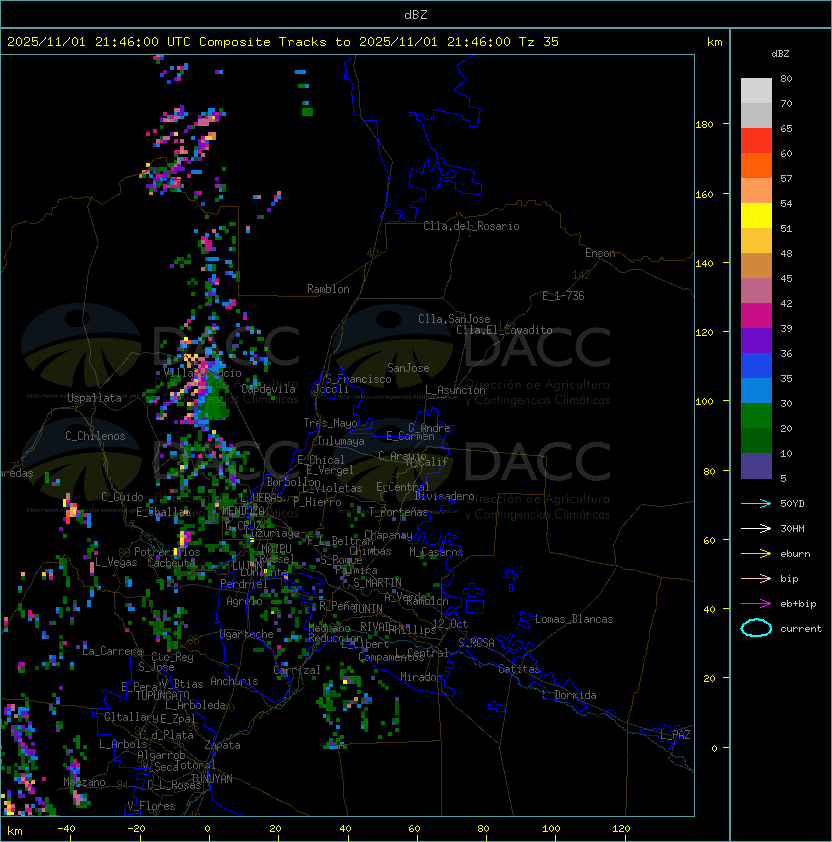Click 'Encon' map label
The image size is (832, 842).
pyautogui.click(x=600, y=253)
